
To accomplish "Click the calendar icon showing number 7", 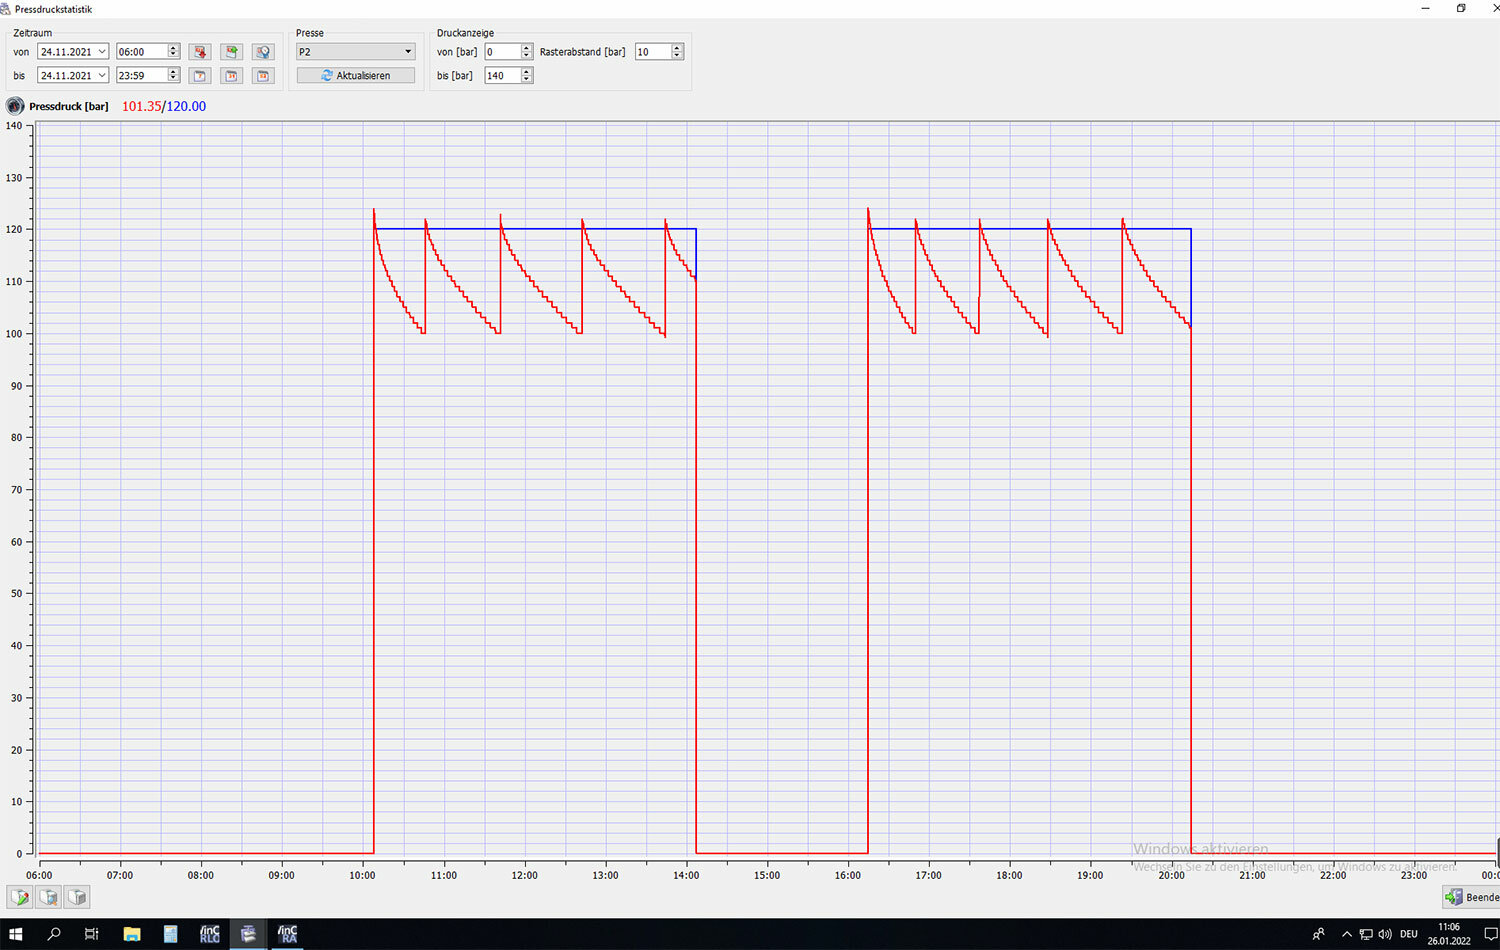I will 200,76.
